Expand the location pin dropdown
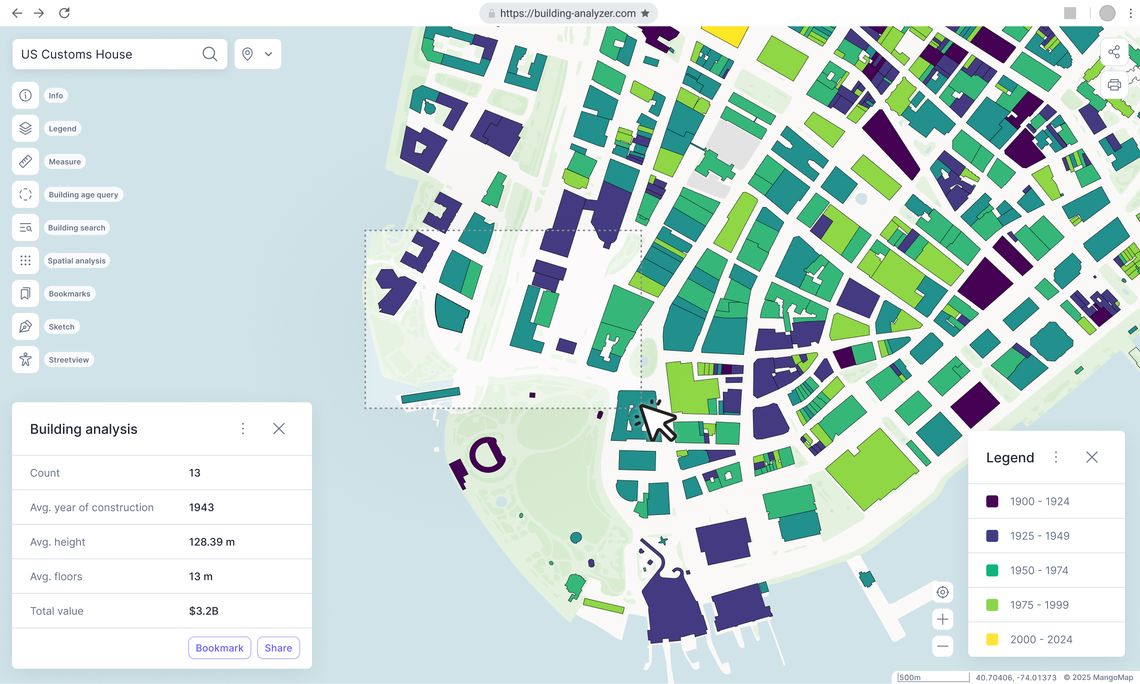 click(258, 54)
